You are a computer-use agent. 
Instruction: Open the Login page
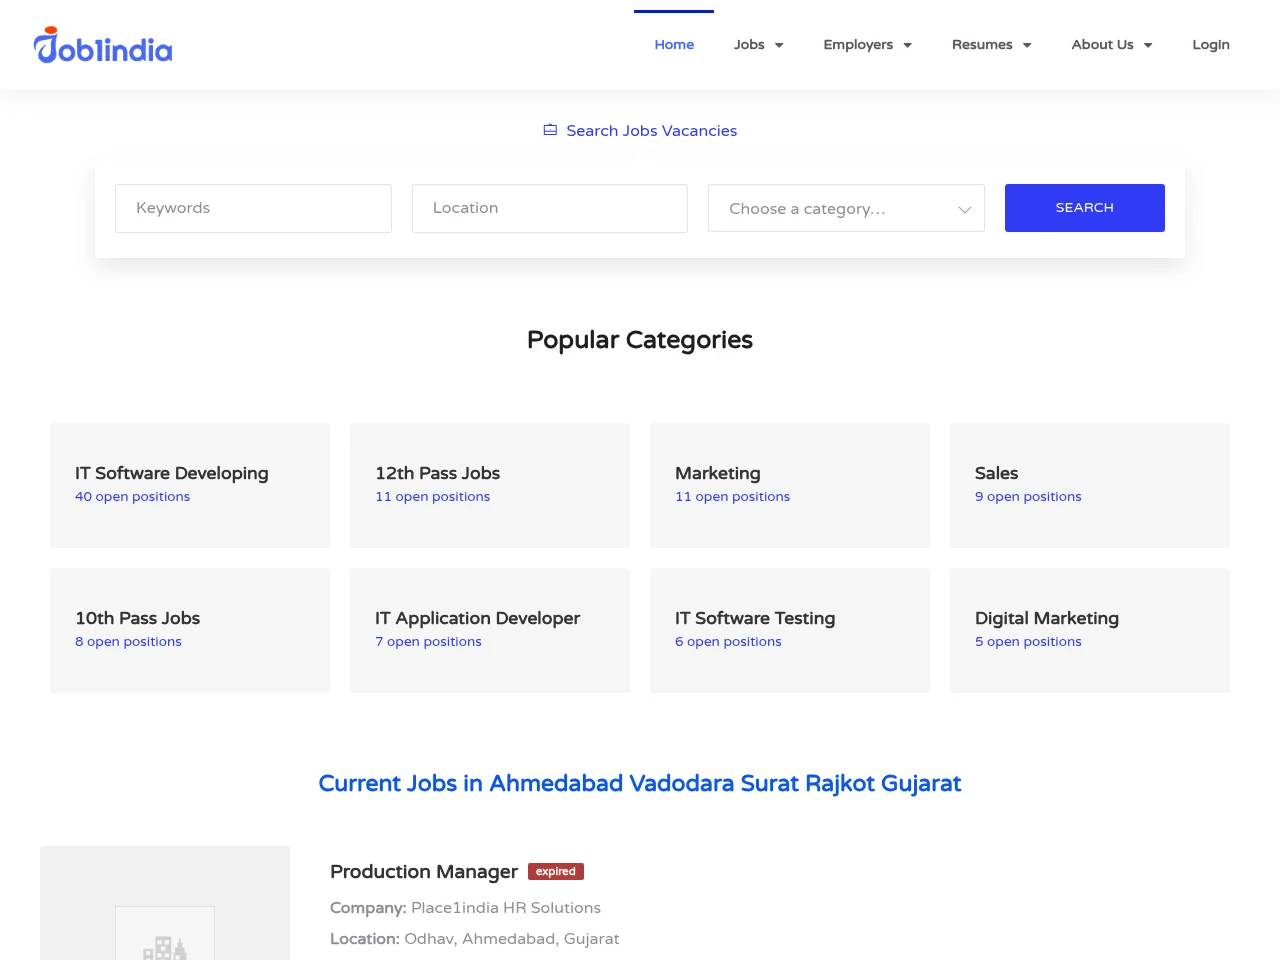click(1211, 45)
